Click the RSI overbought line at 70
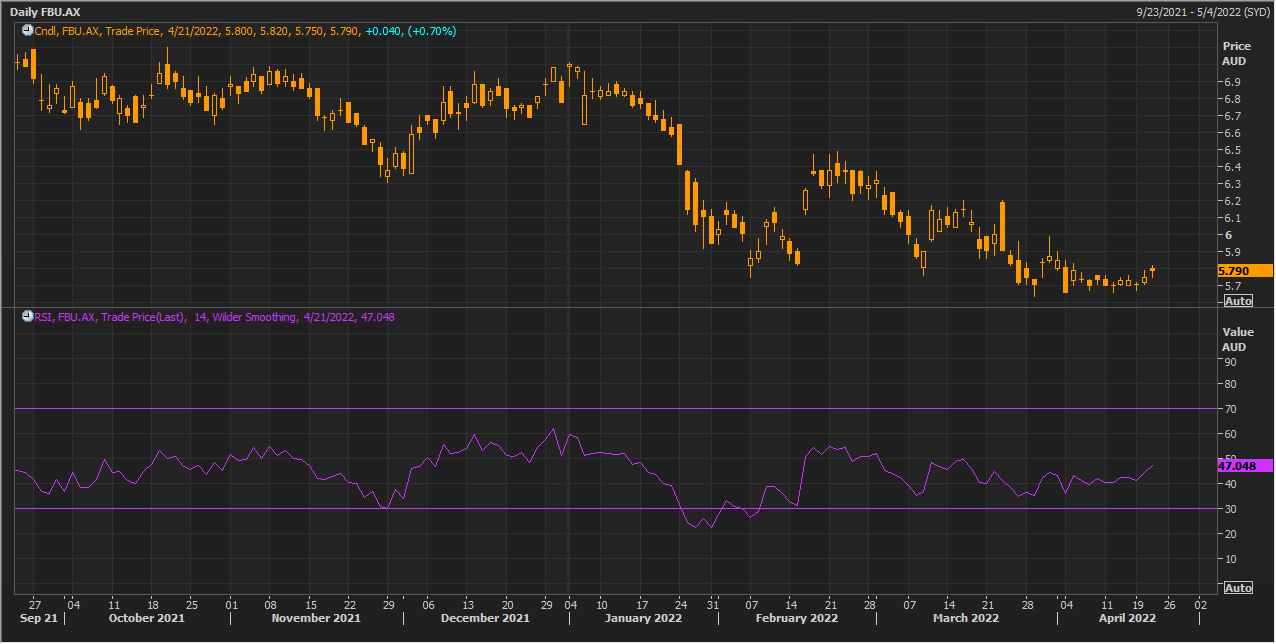1276x644 pixels. (x=600, y=409)
